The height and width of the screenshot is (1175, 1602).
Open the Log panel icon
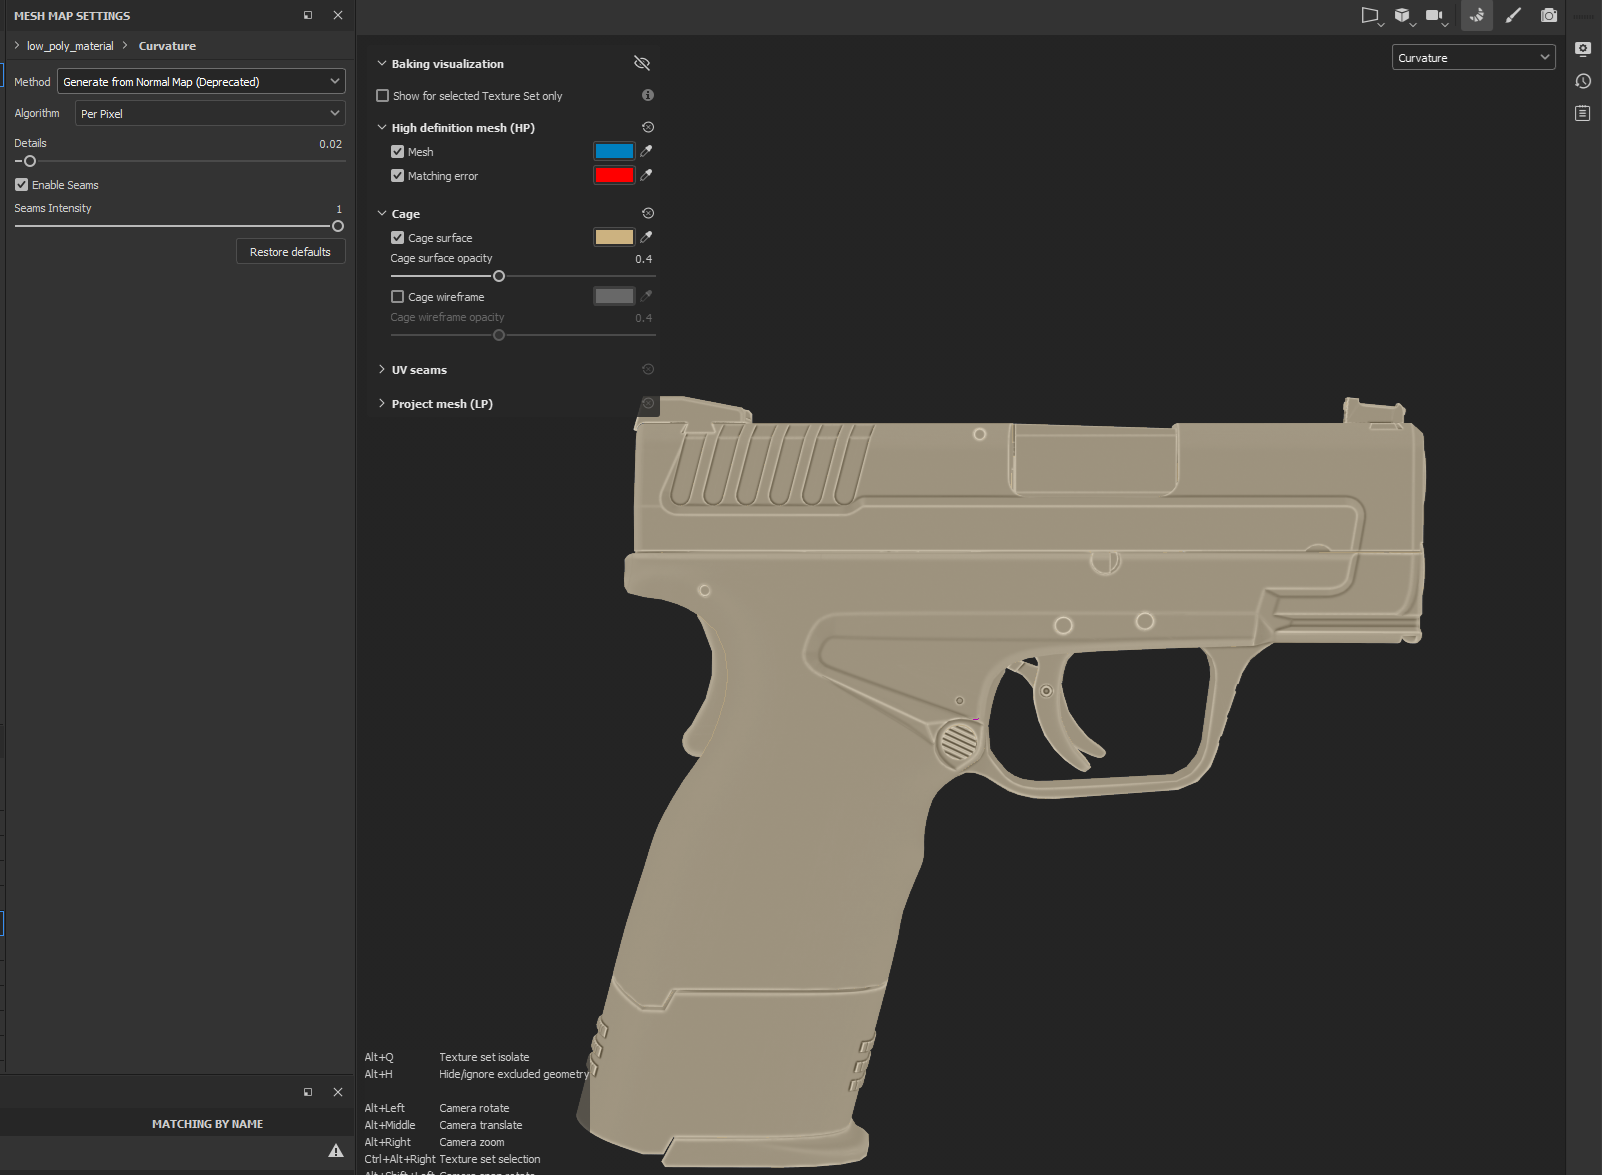tap(1583, 113)
